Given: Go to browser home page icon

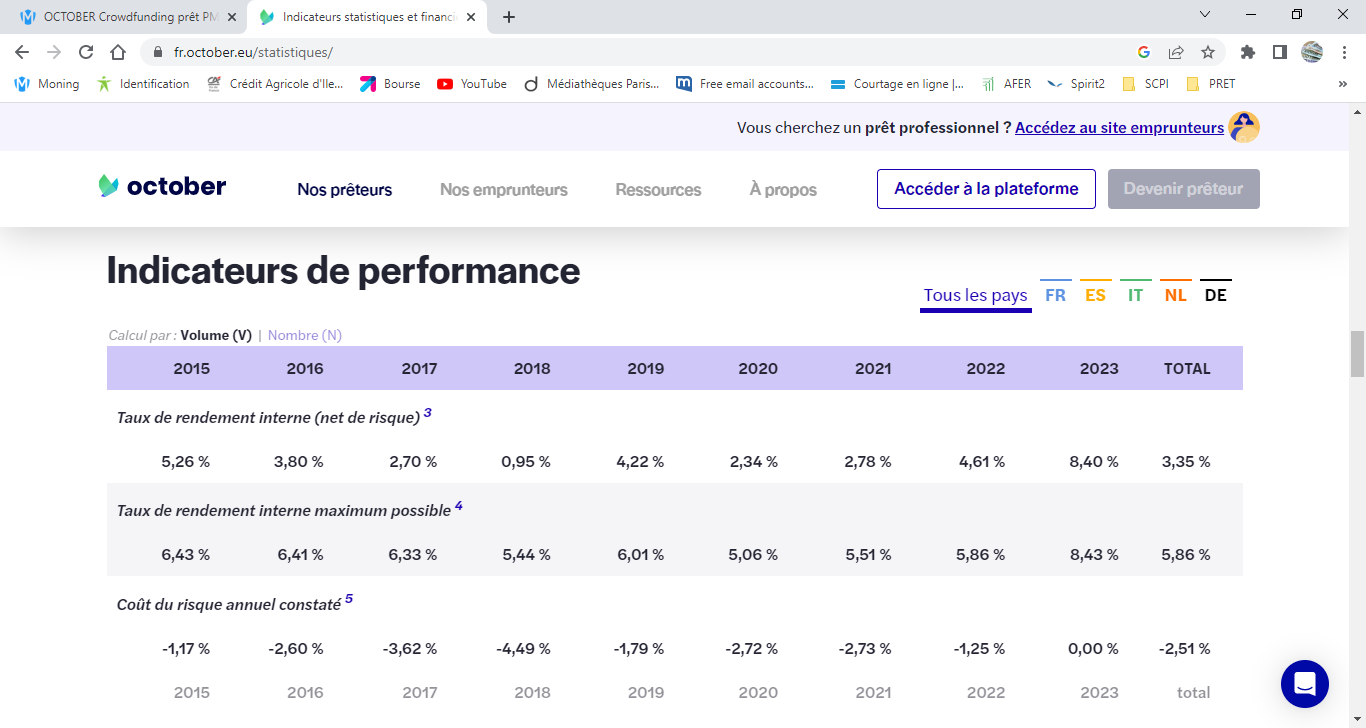Looking at the screenshot, I should (x=118, y=52).
